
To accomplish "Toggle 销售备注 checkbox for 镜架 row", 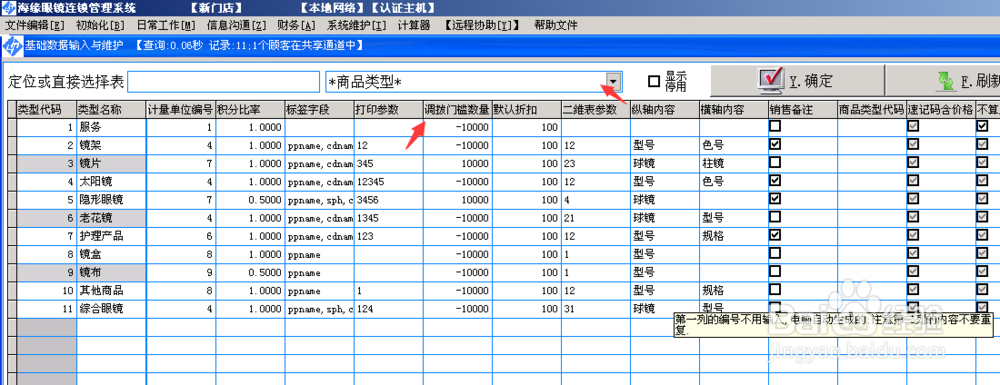I will [775, 145].
